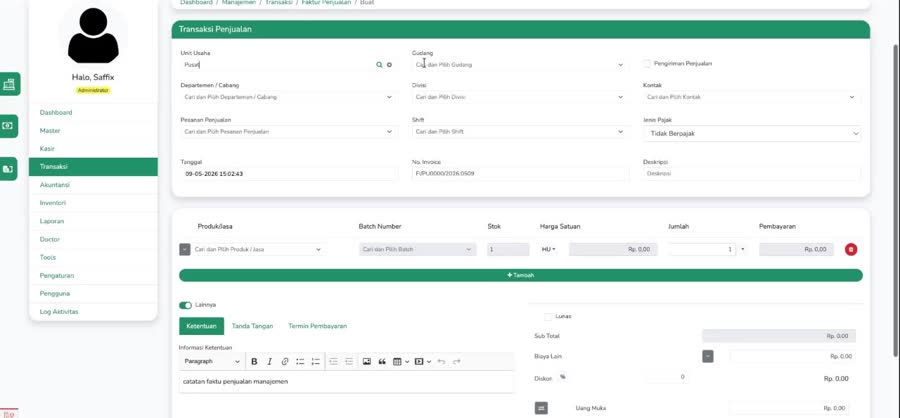Change Jenis Pajak from Tidak Berpajak
900x418 pixels.
coord(751,134)
